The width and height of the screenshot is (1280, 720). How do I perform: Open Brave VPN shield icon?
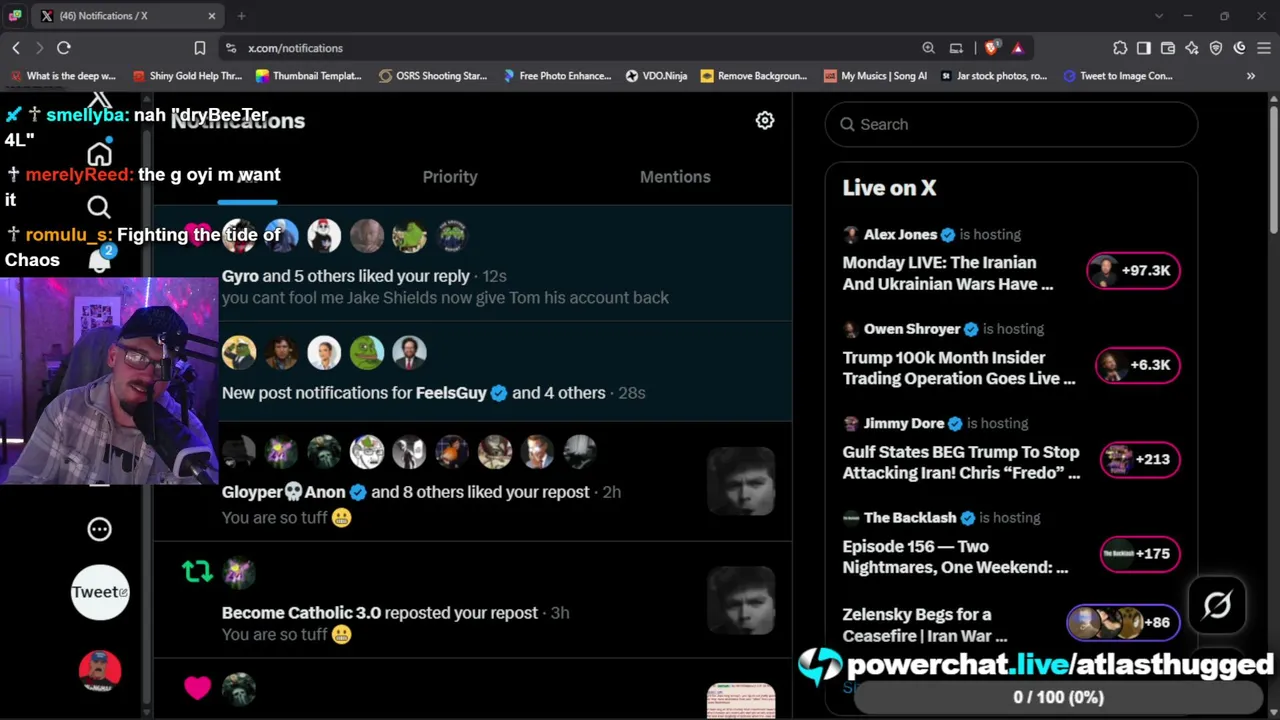tap(1216, 48)
